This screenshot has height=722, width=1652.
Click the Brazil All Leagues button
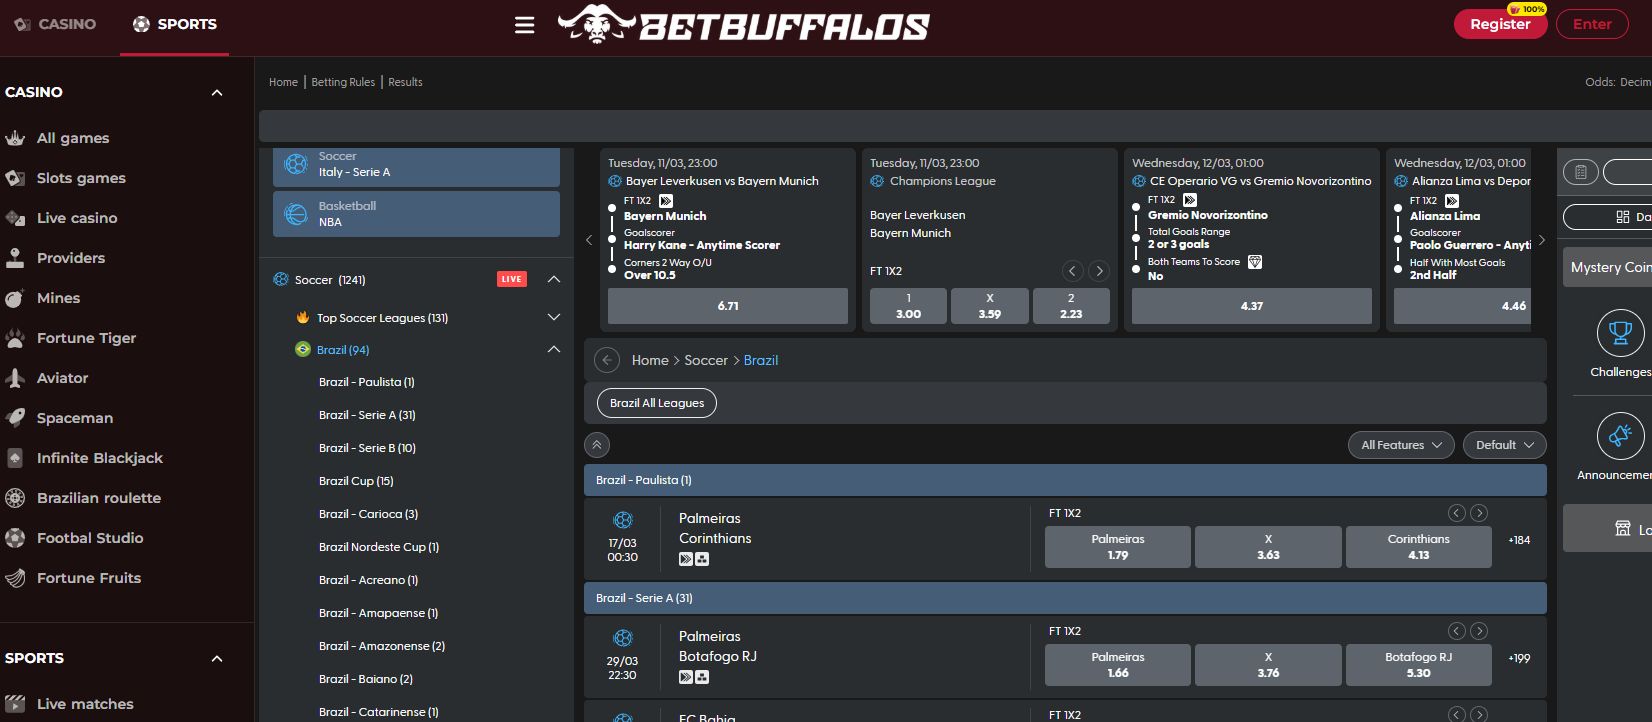657,403
